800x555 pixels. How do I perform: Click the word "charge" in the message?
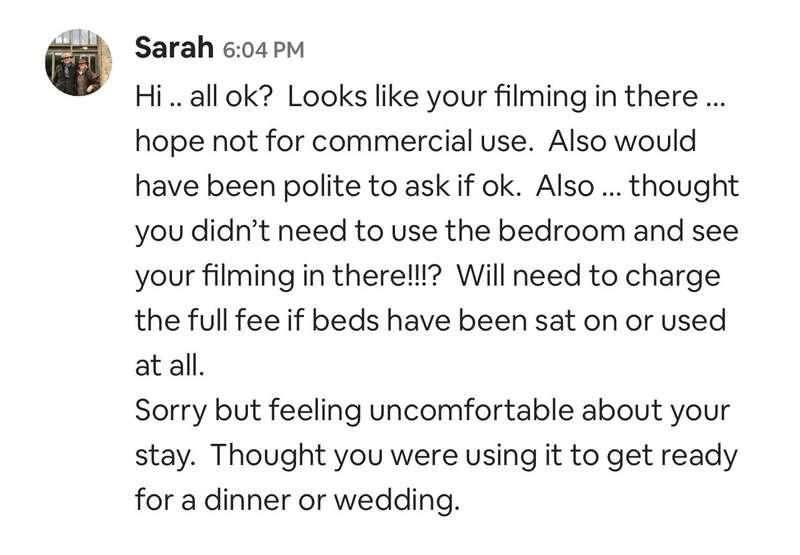tap(675, 277)
